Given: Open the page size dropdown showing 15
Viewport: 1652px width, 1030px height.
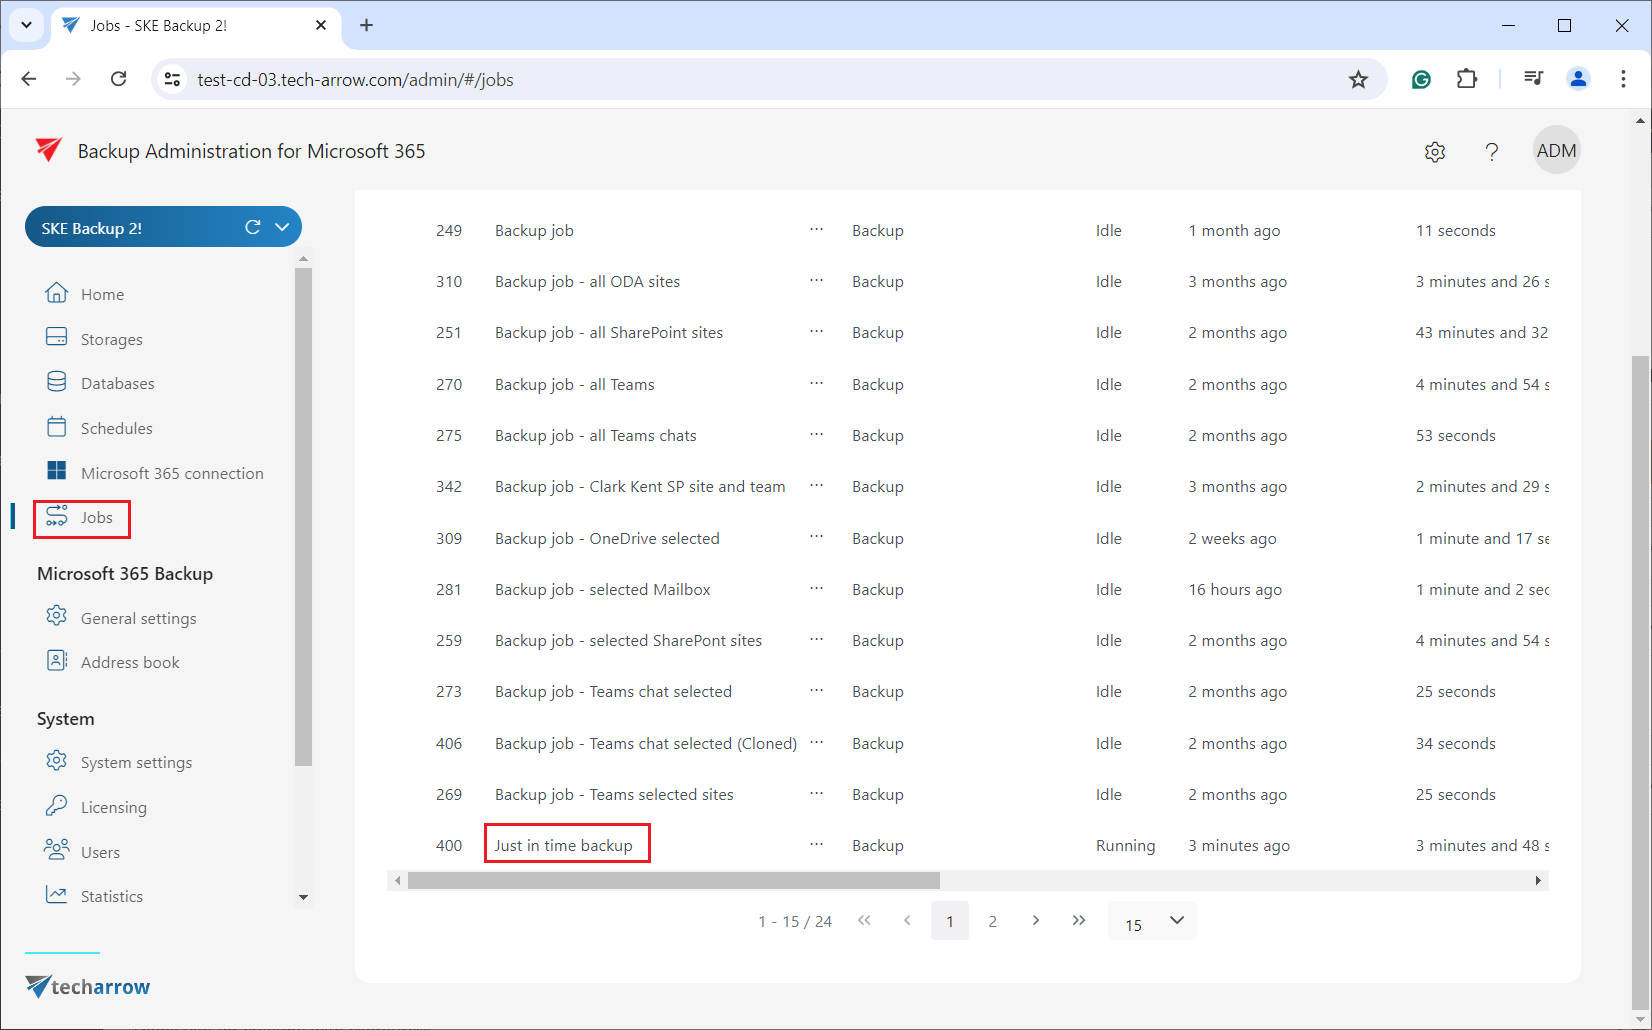Looking at the screenshot, I should click(x=1152, y=921).
